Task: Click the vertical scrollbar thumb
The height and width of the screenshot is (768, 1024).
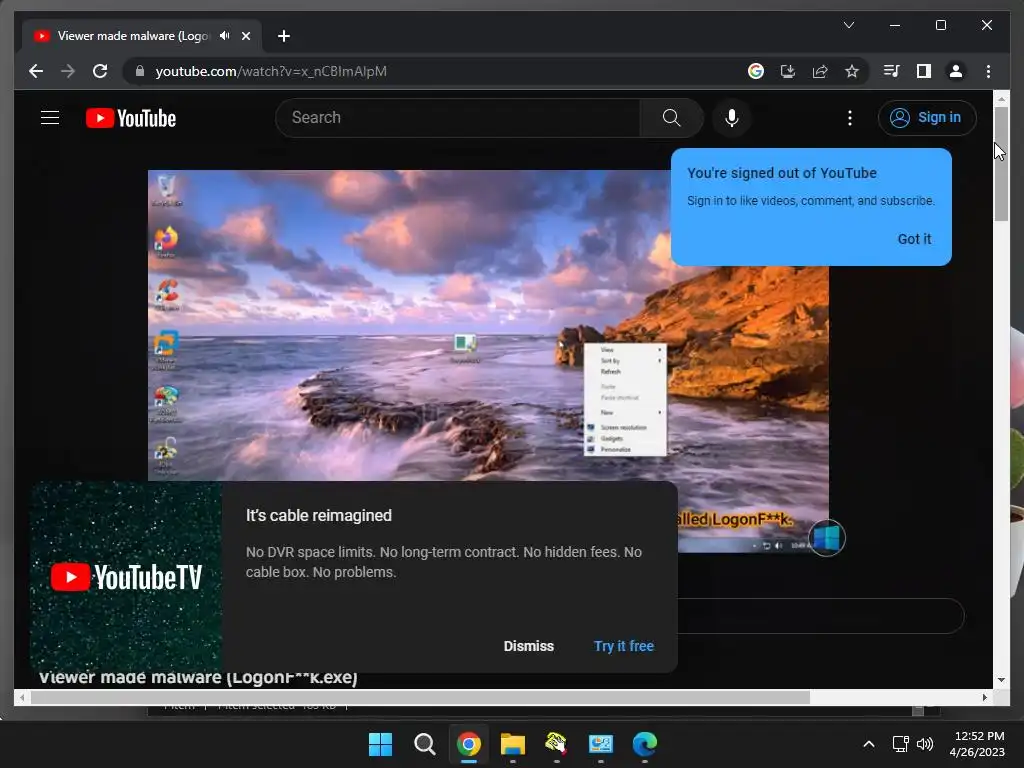Action: coord(1000,163)
